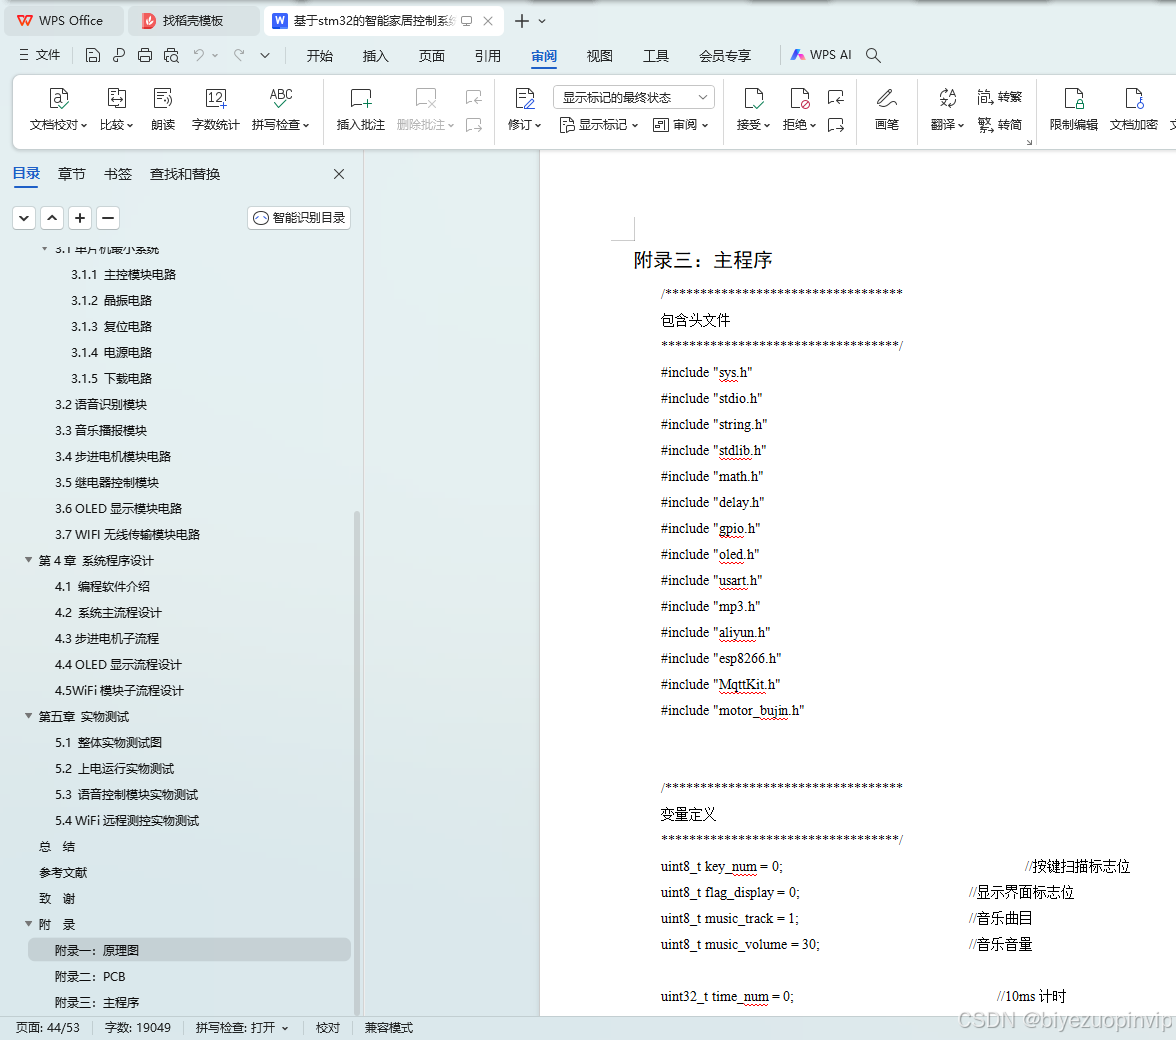
Task: Open the 文档校对 proofreading tool
Action: 58,109
